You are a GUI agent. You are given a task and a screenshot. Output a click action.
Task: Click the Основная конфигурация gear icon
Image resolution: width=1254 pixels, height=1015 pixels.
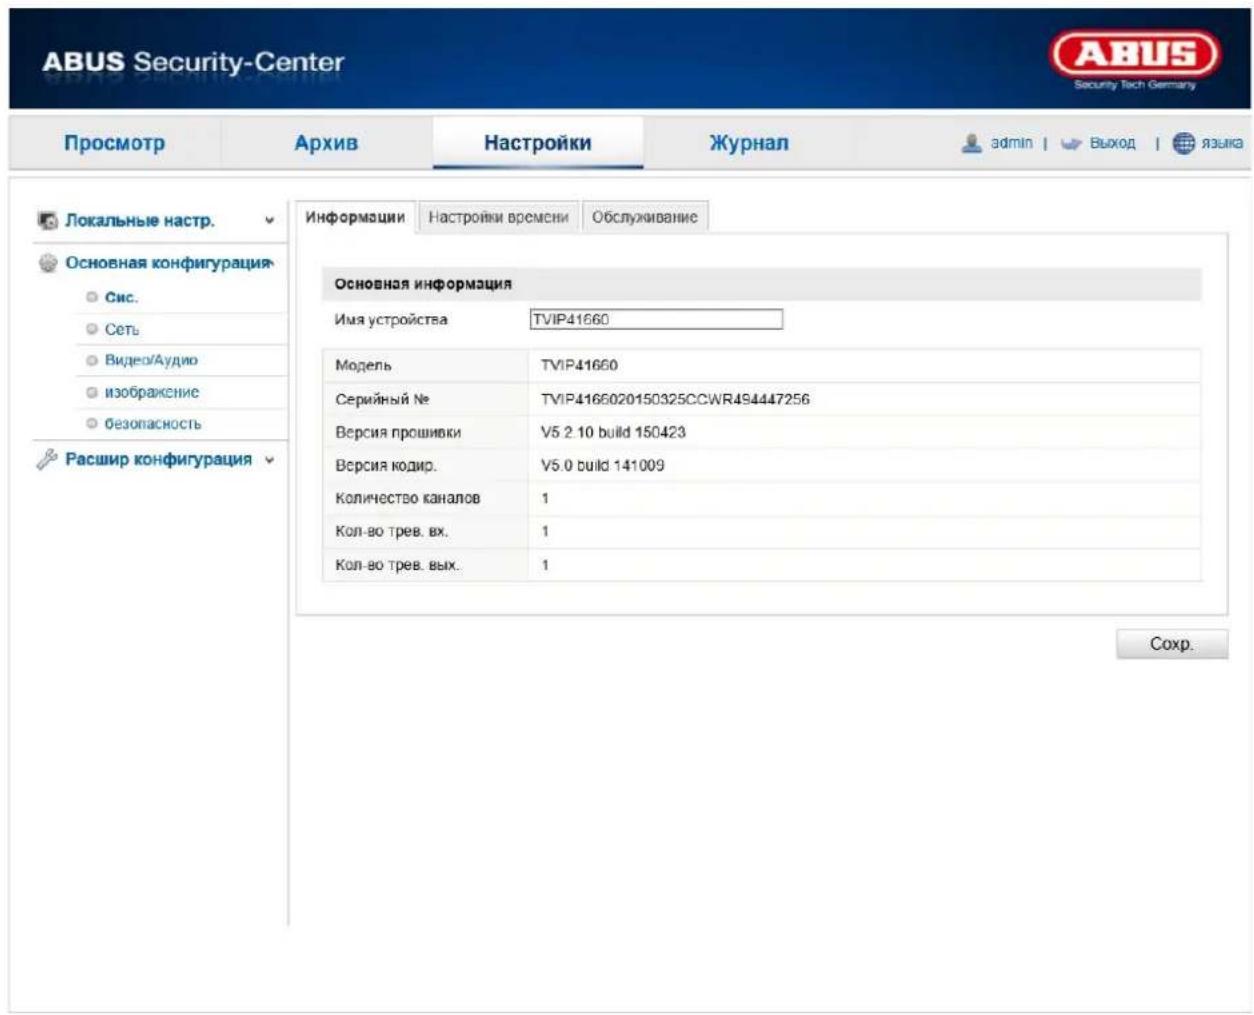tap(47, 263)
